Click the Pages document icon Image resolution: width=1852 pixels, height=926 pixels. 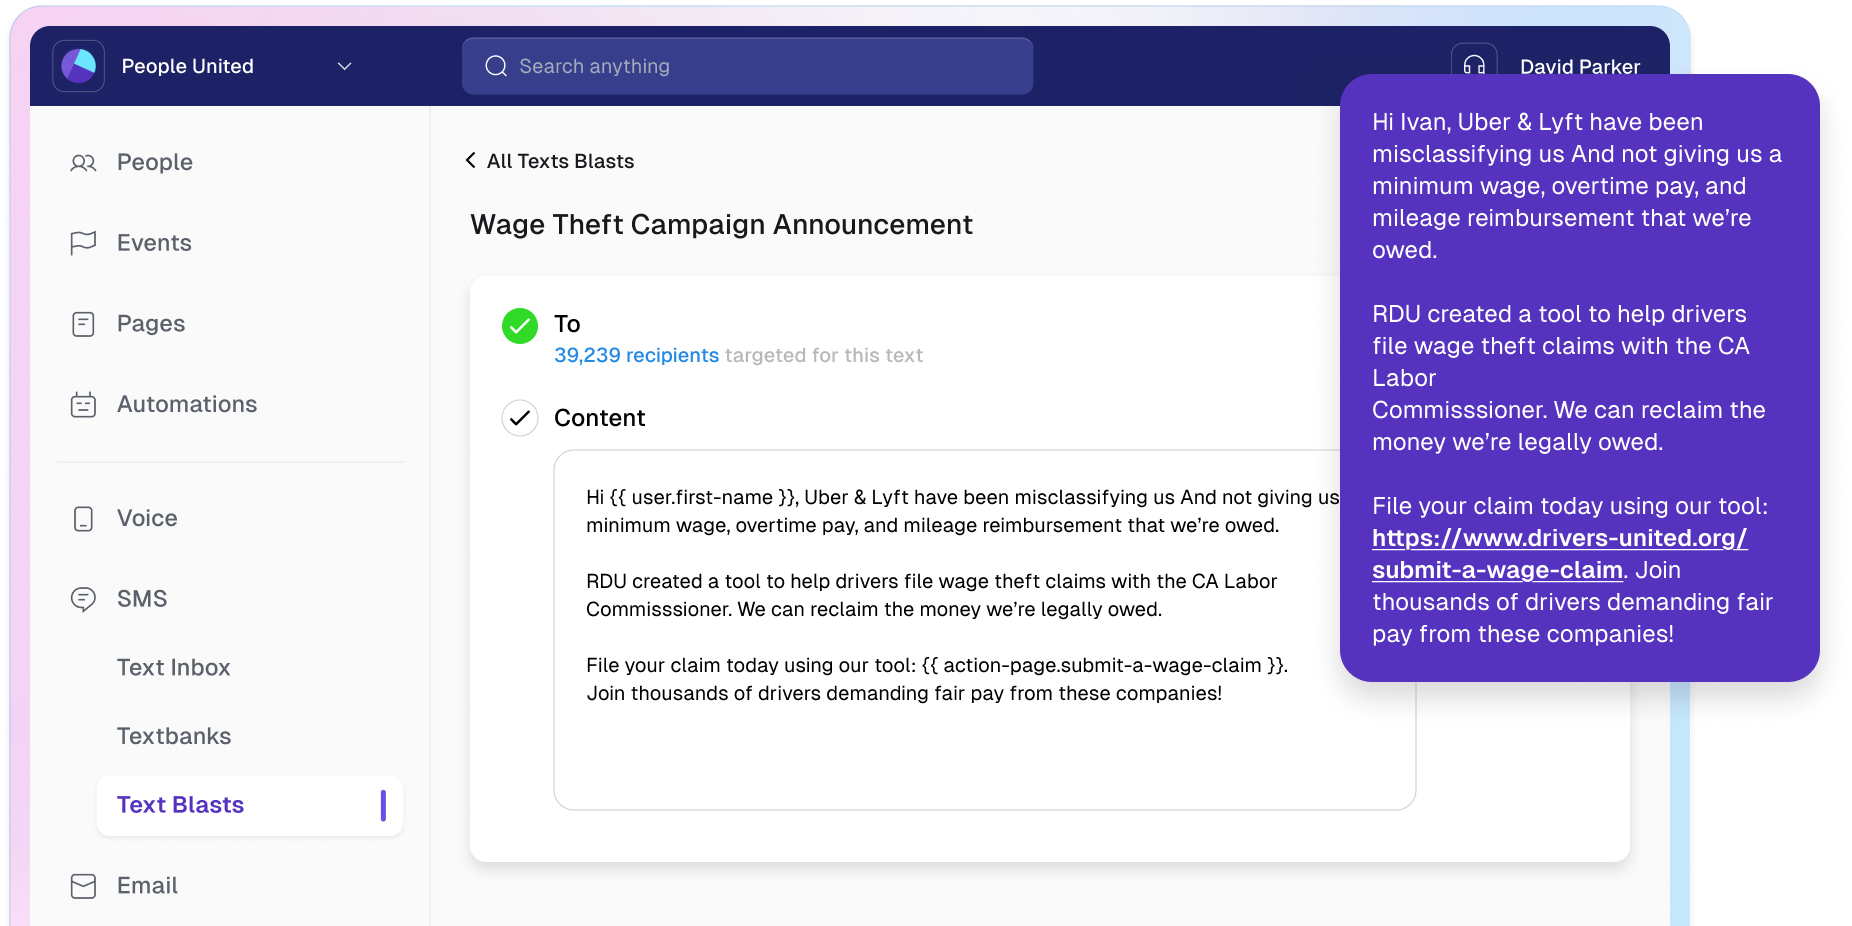84,324
